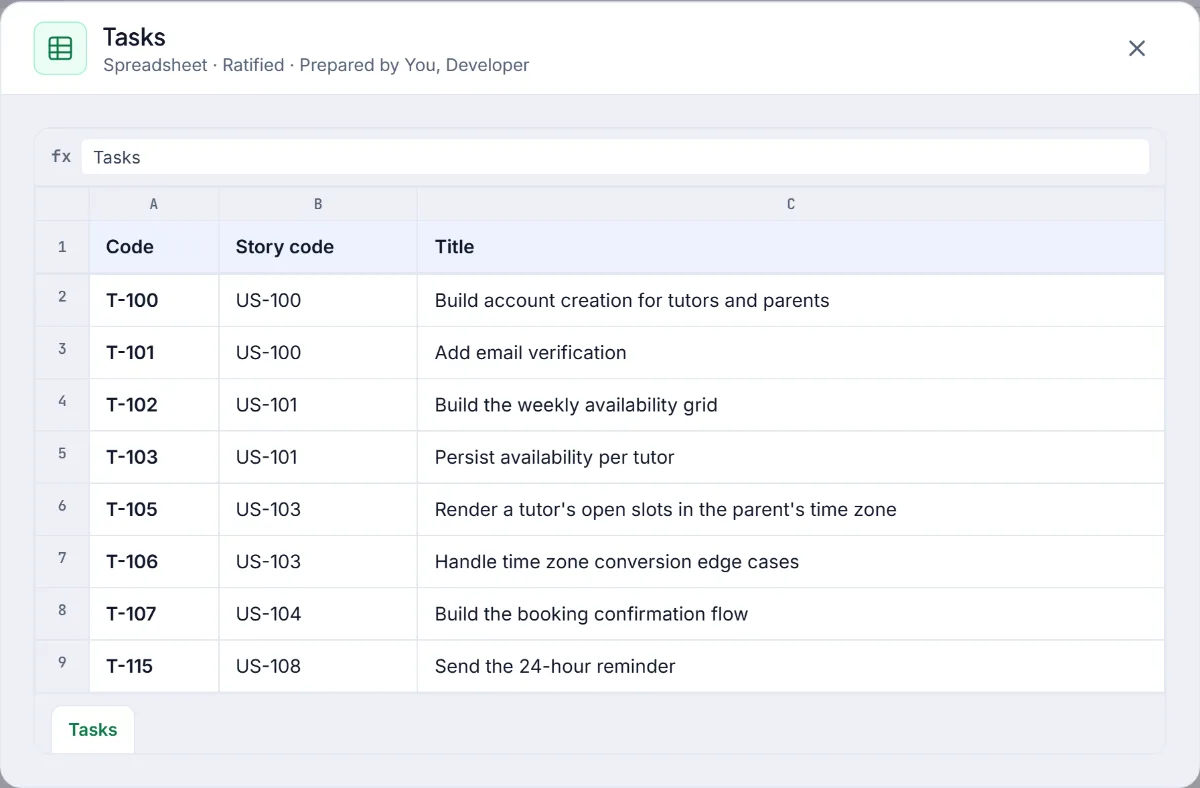1200x788 pixels.
Task: Click the fx formula label
Action: click(x=61, y=156)
